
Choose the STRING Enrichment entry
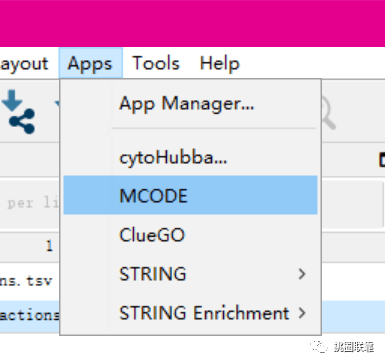[x=190, y=313]
